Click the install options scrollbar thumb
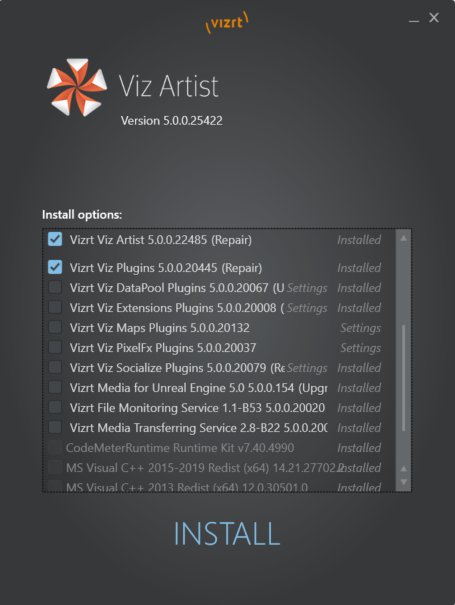The image size is (455, 605). [404, 378]
